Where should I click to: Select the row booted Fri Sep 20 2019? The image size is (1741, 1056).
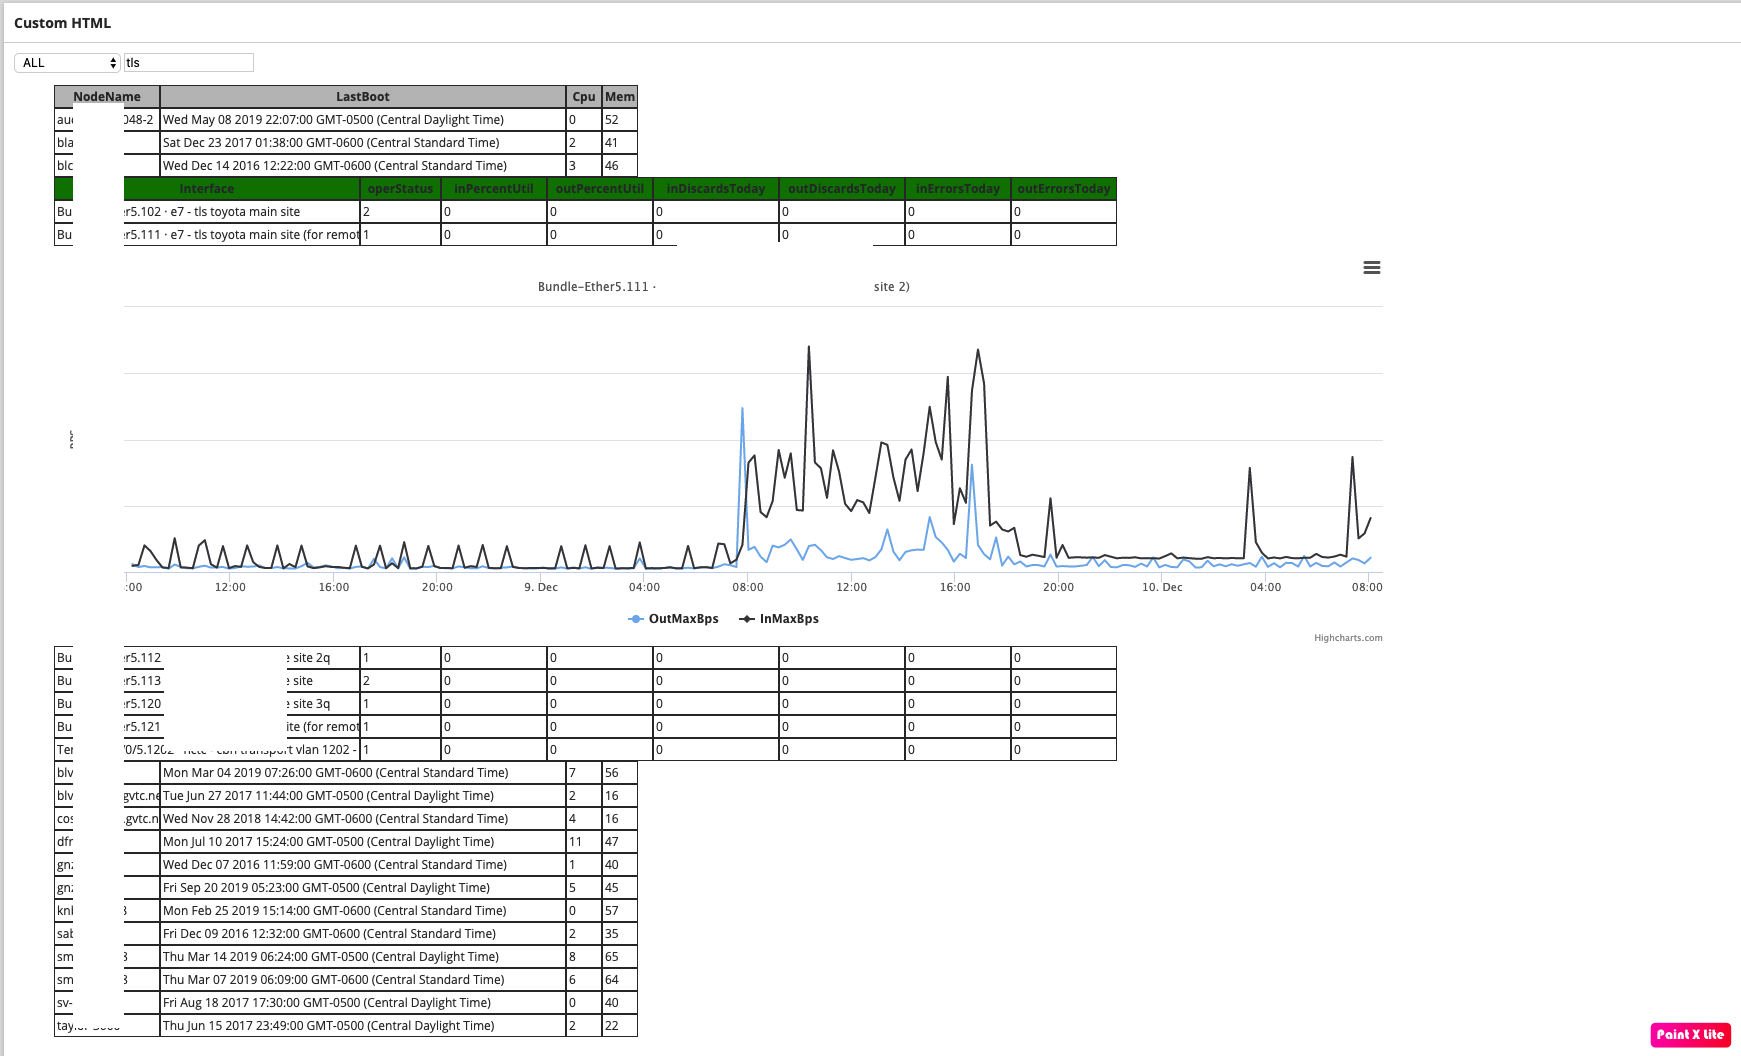coord(346,888)
